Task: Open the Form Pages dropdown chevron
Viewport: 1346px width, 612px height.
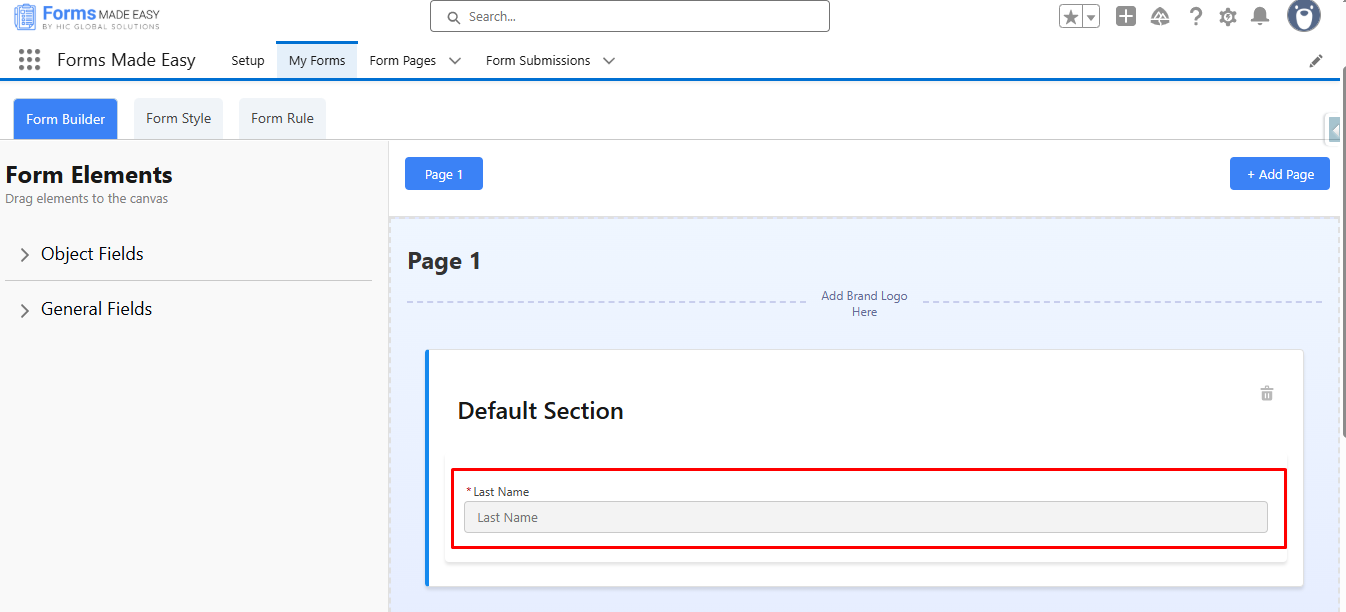Action: (455, 61)
